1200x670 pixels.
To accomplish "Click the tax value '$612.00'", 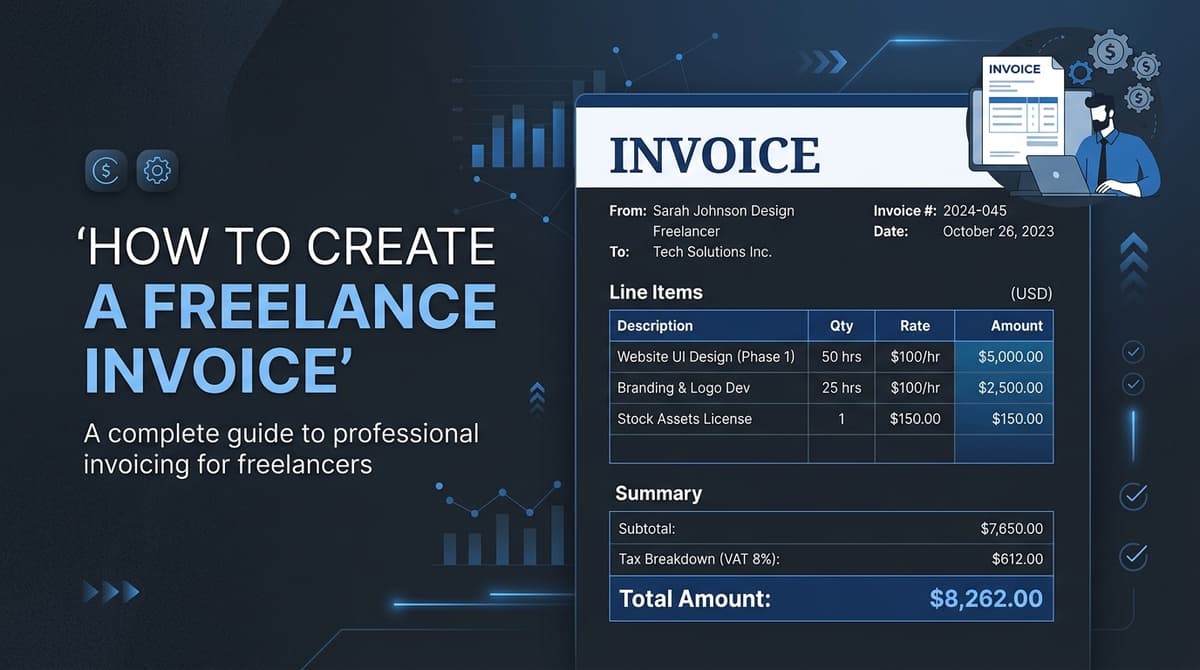I will point(1017,559).
